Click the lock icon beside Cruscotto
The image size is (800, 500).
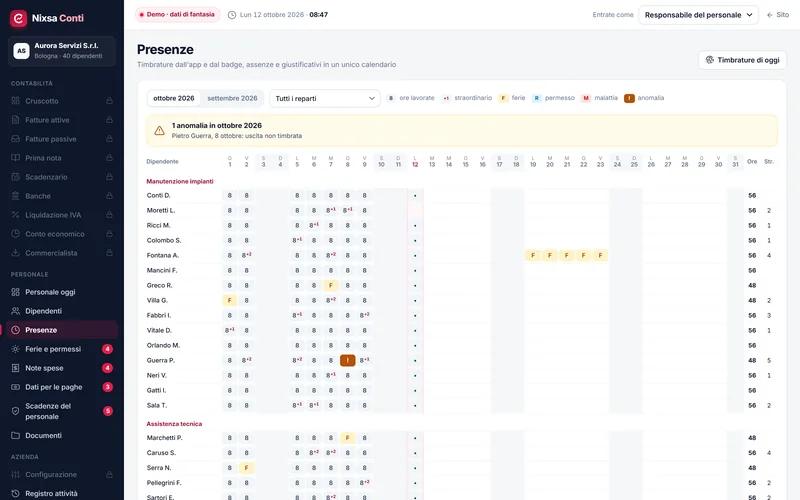109,101
